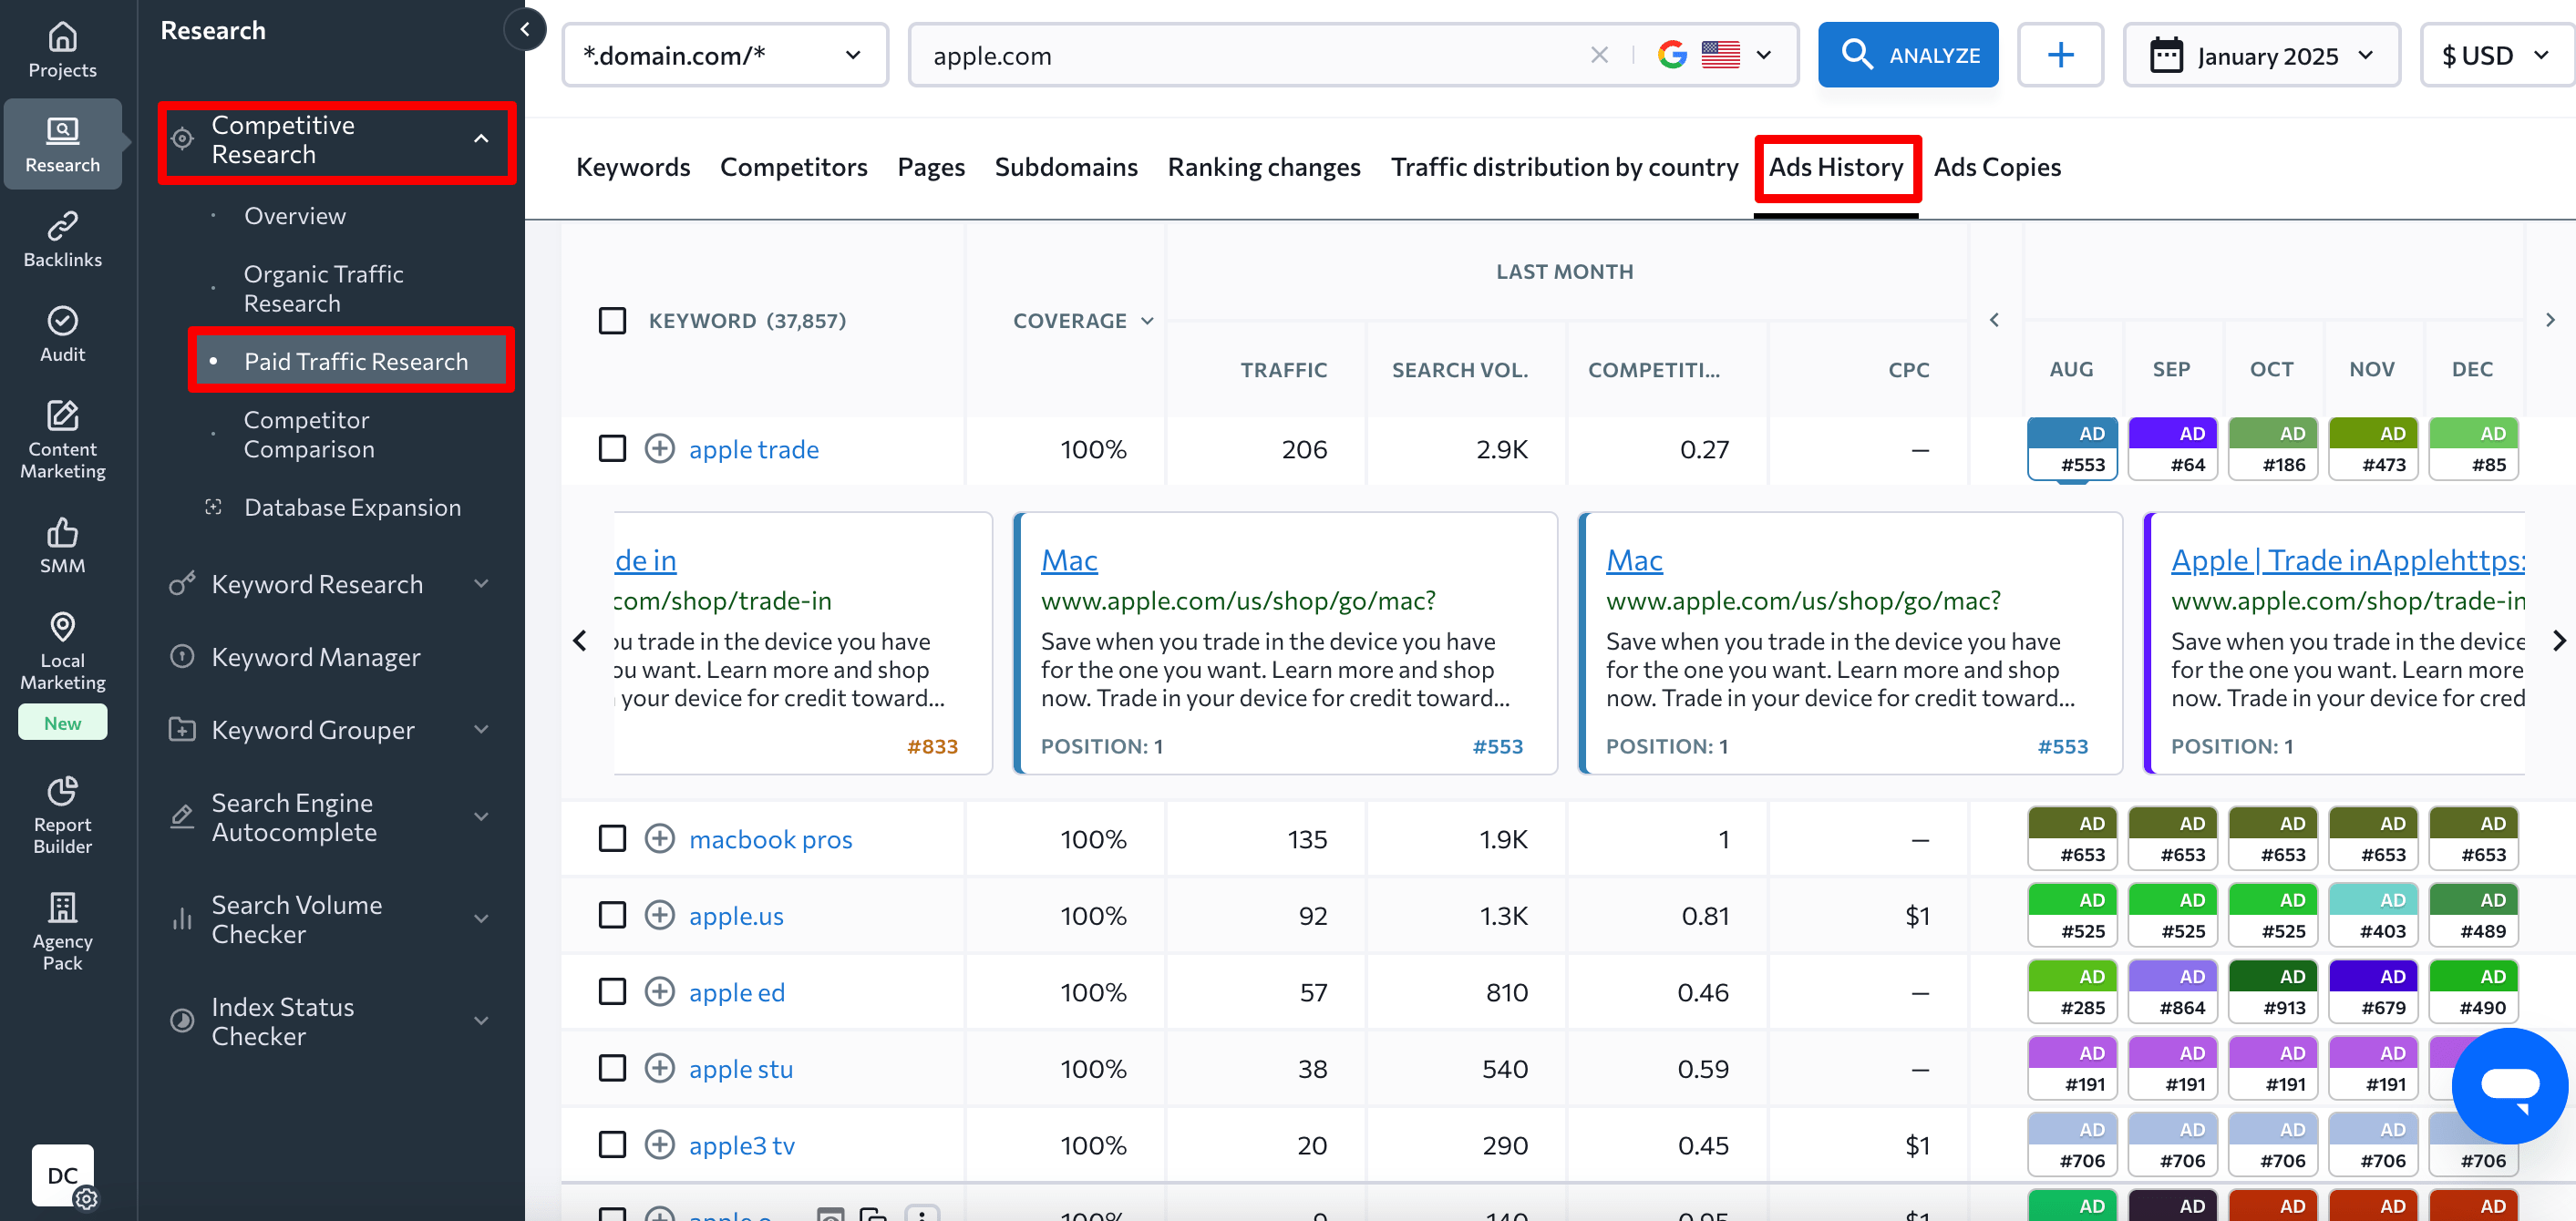
Task: Open the Projects section in sidebar
Action: (x=62, y=50)
